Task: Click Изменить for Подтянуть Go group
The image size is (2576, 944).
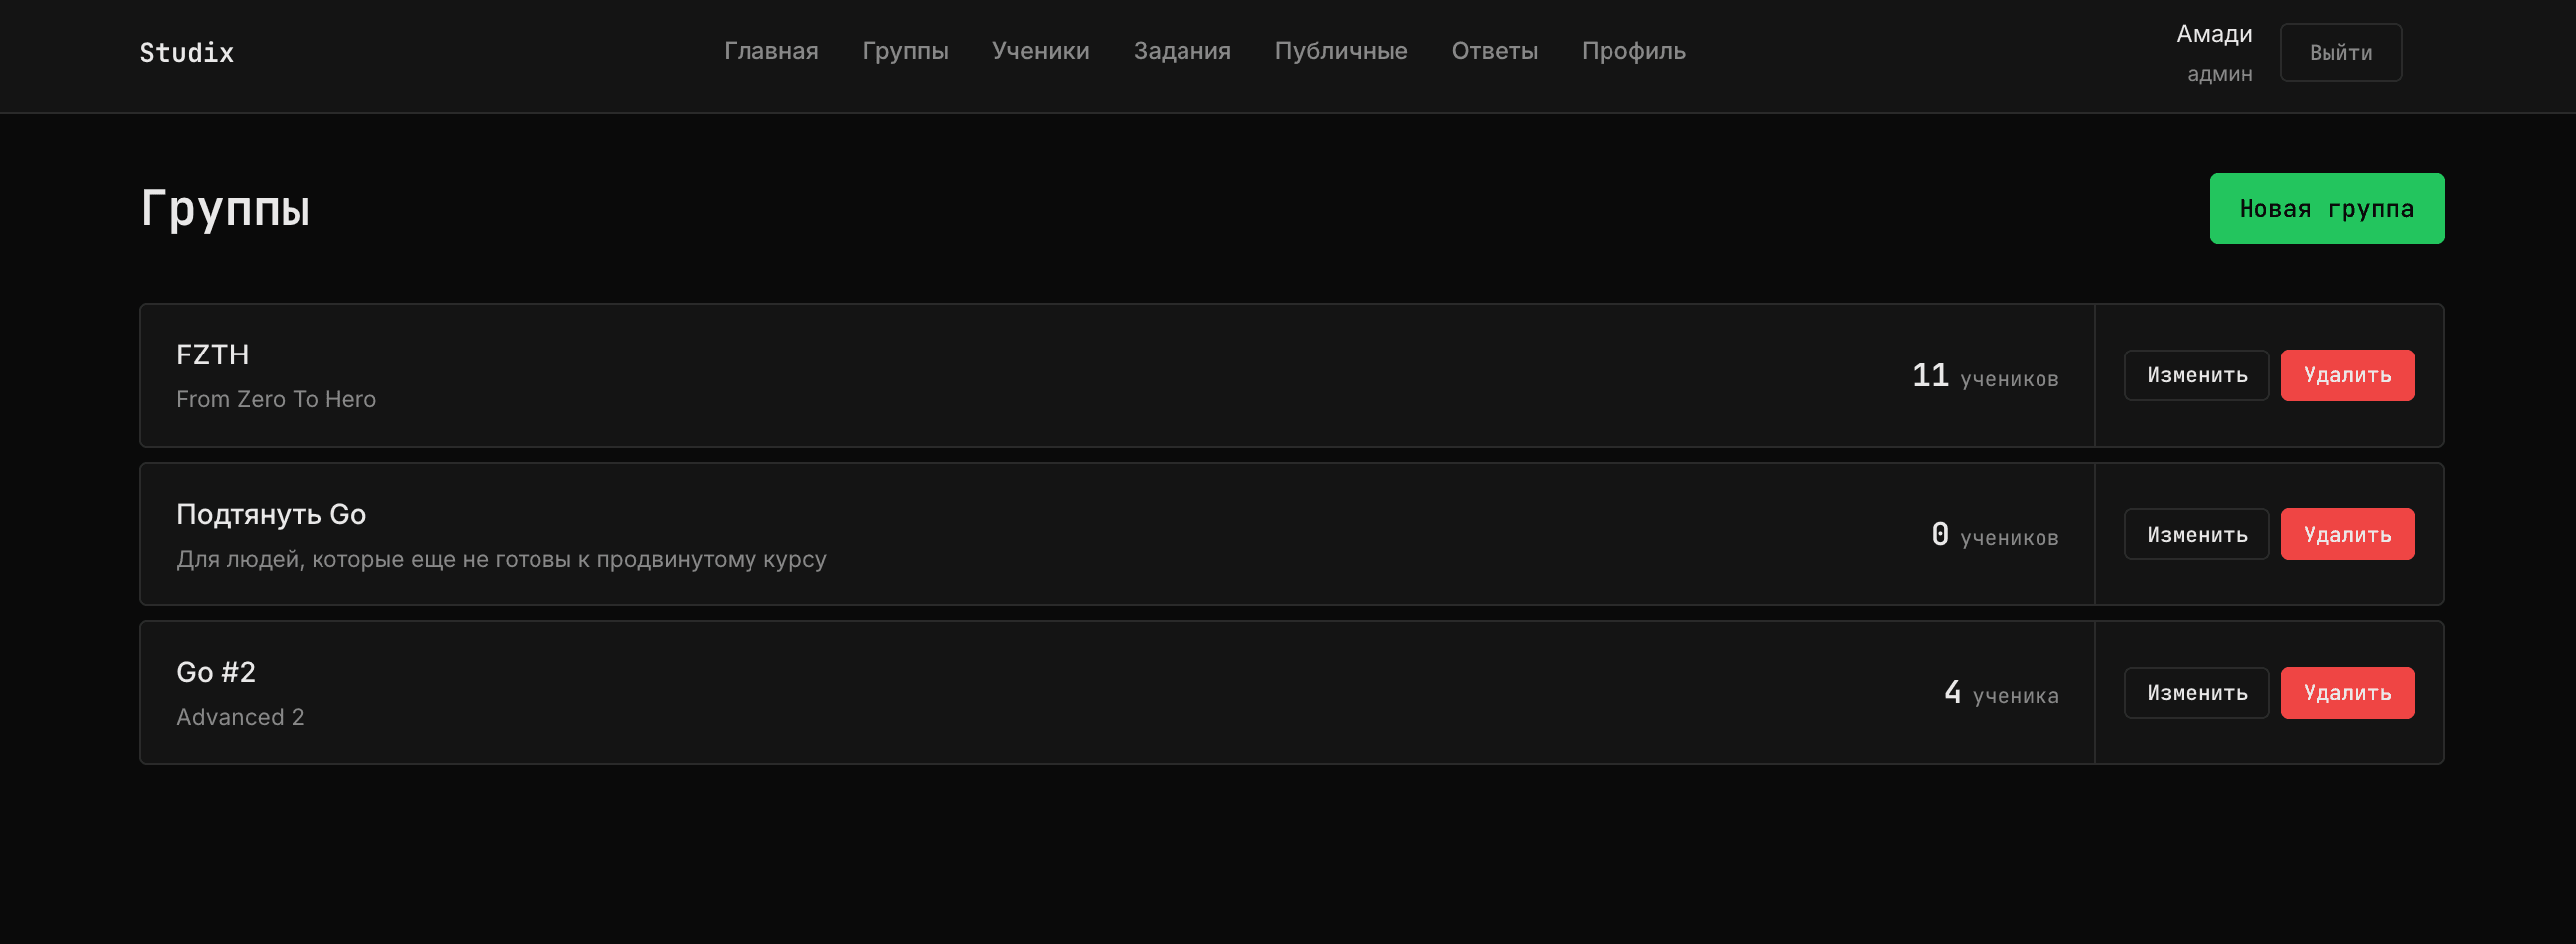Action: [x=2196, y=534]
